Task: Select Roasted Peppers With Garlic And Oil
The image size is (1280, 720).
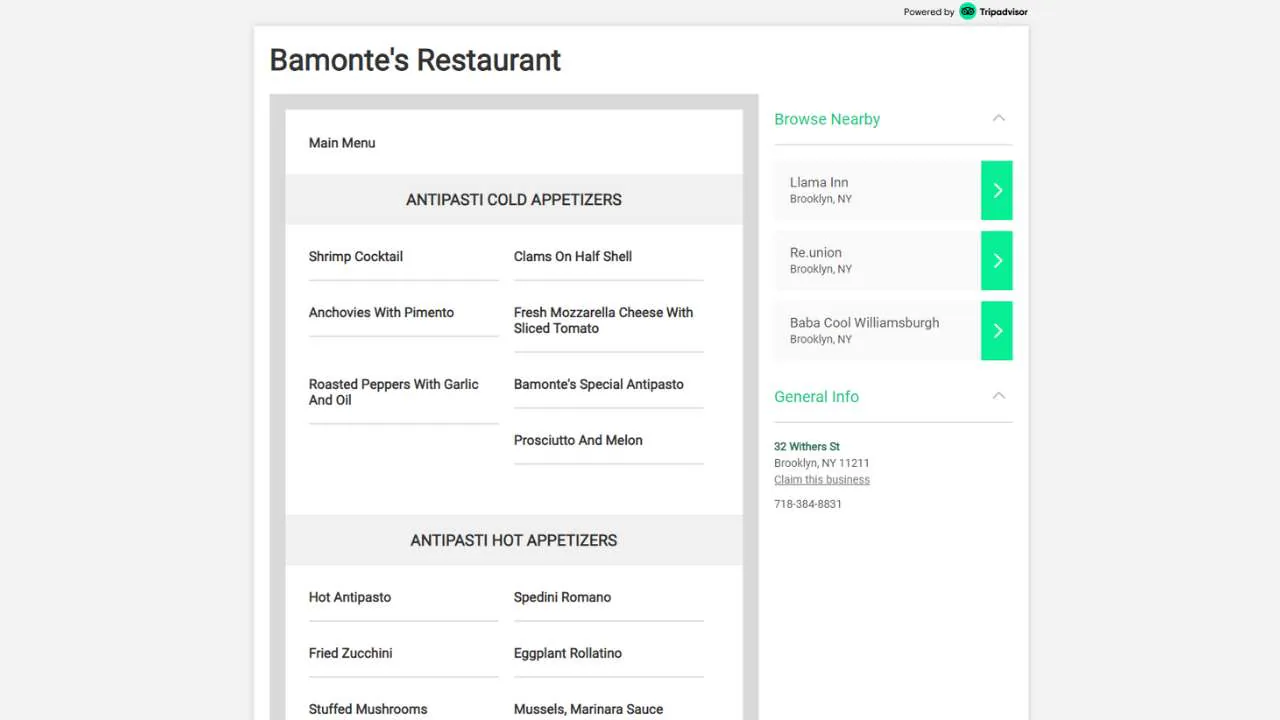Action: tap(394, 392)
